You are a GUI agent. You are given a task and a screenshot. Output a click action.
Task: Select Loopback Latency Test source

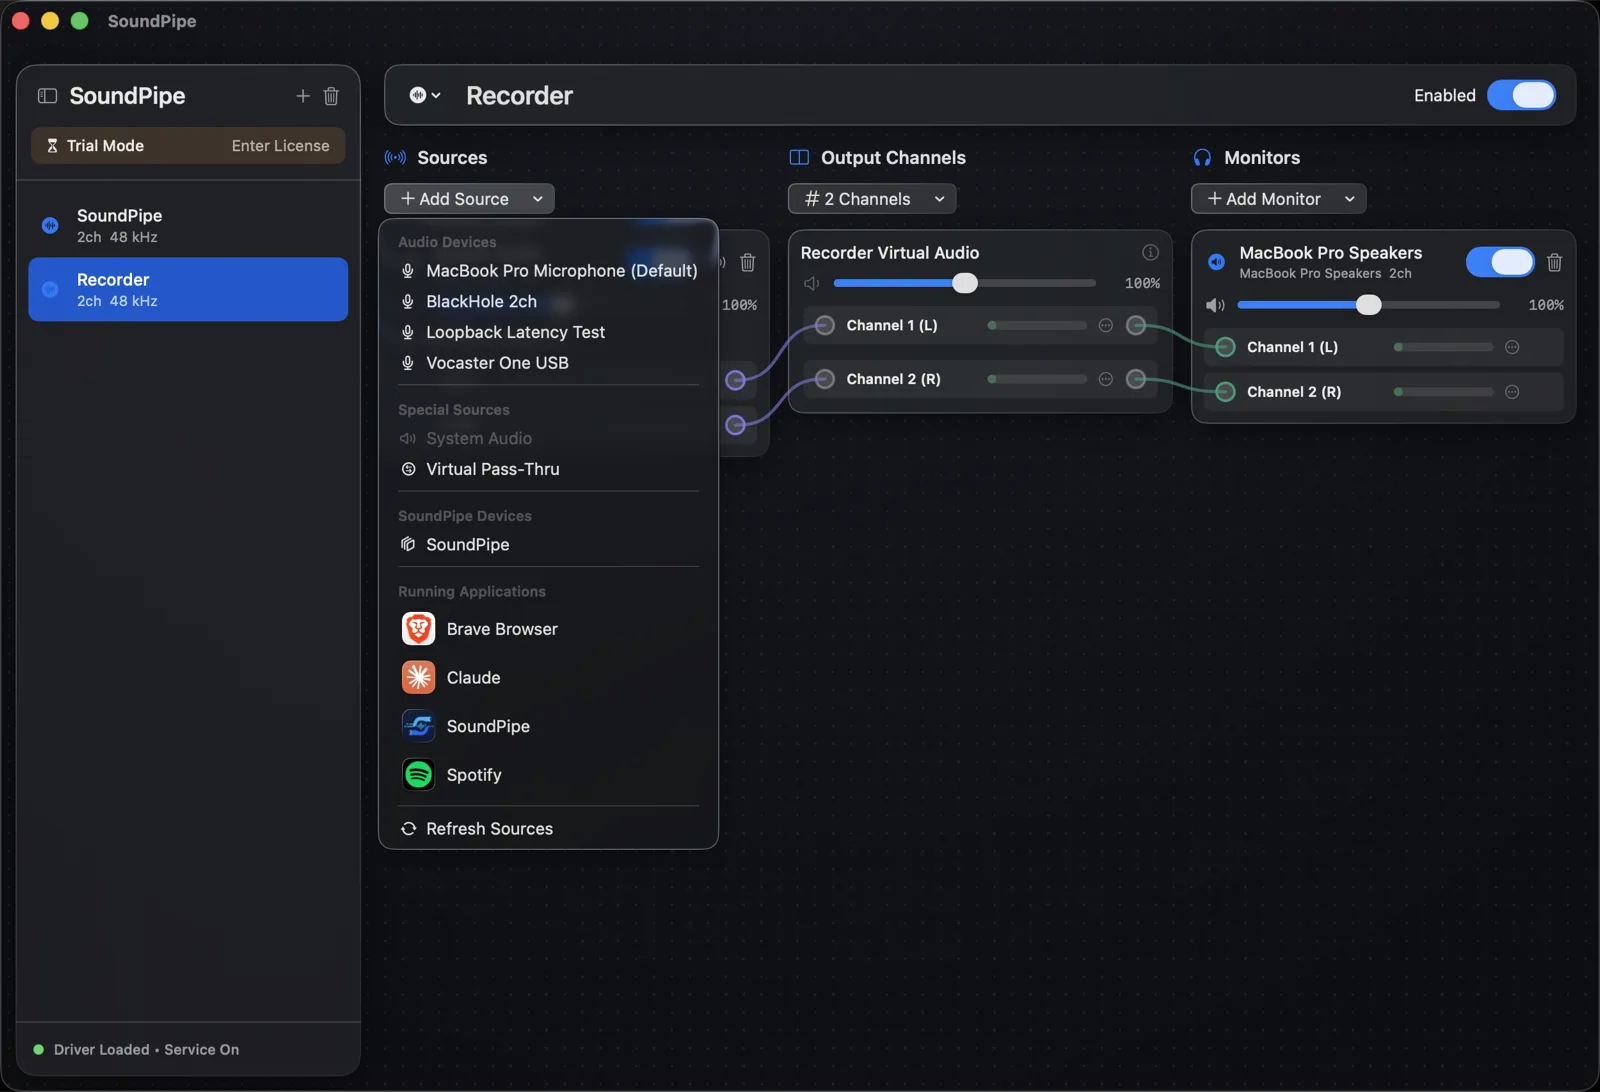[x=548, y=332]
